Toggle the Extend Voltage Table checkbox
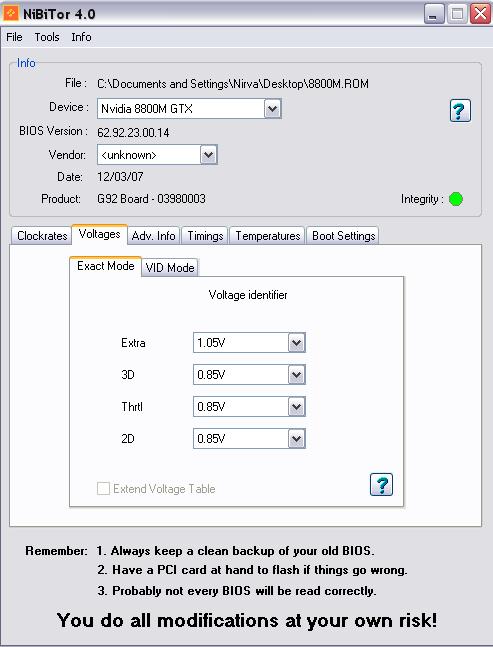Viewport: 493px width, 647px height. point(103,489)
